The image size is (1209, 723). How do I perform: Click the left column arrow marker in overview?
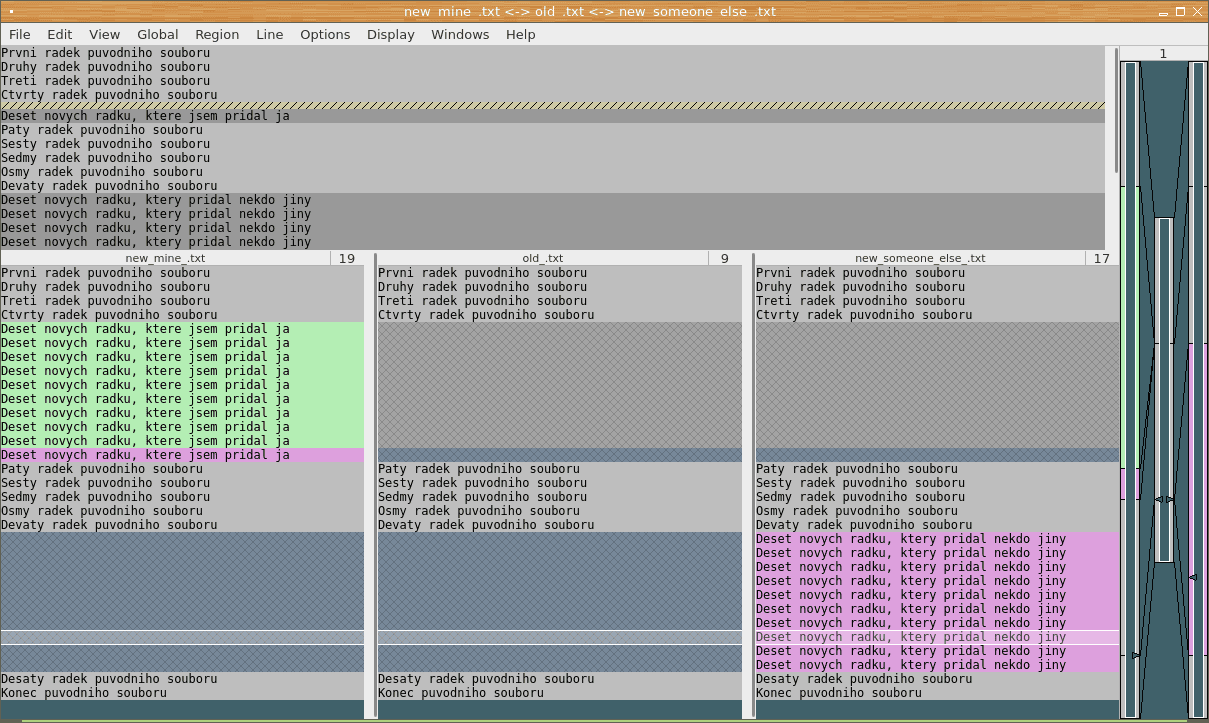pos(1135,655)
